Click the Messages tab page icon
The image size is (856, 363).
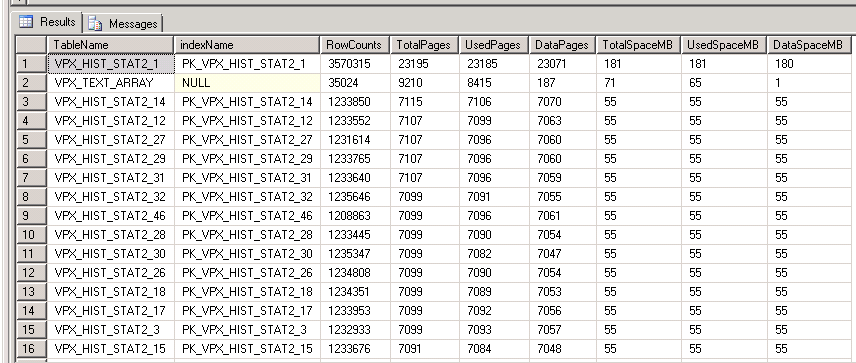(x=95, y=23)
